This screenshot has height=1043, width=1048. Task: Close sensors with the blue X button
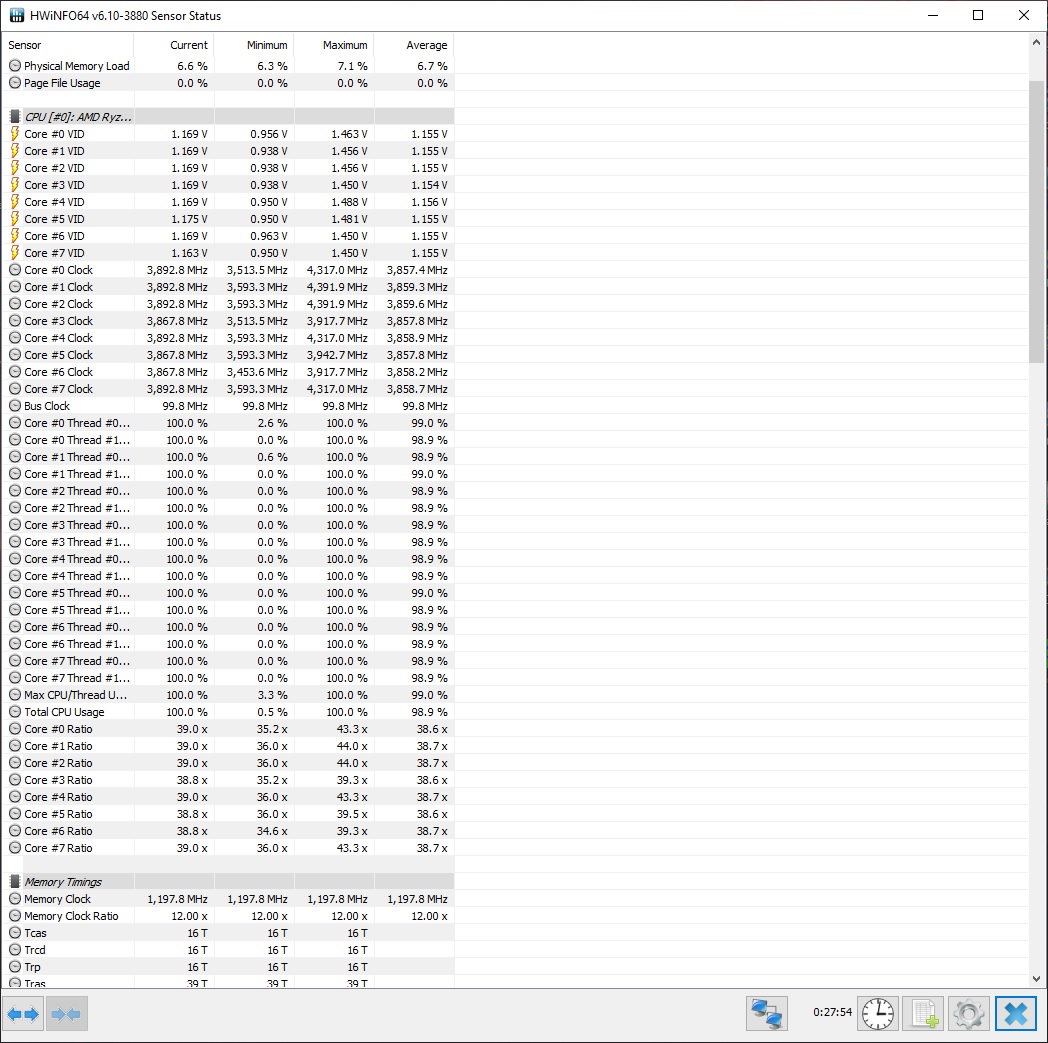(1015, 1014)
